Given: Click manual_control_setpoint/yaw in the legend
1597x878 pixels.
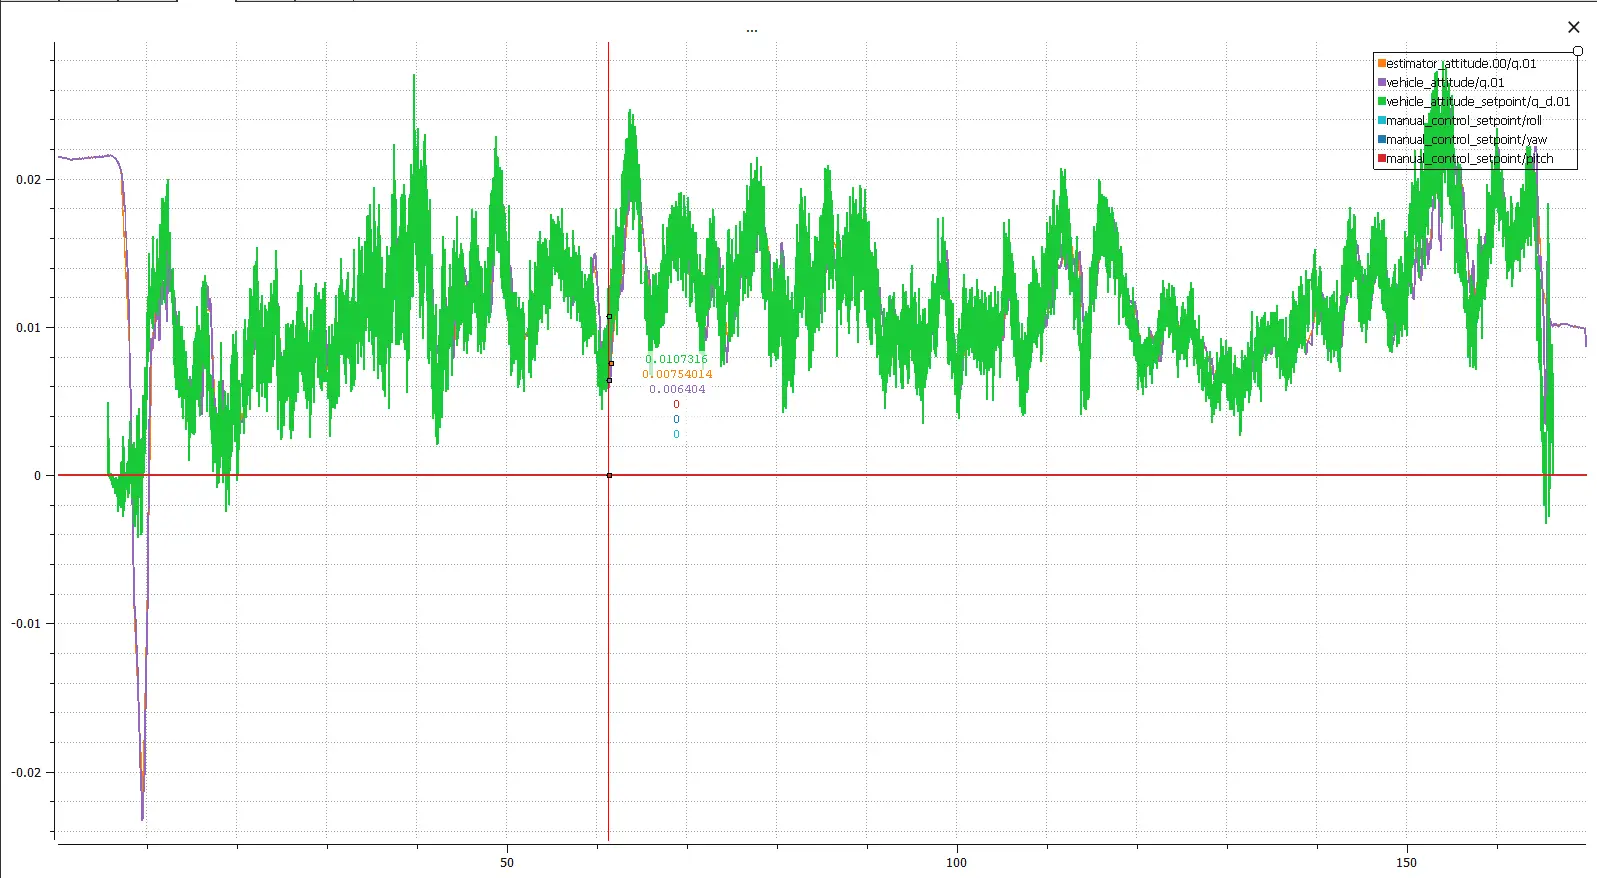Looking at the screenshot, I should pos(1465,139).
